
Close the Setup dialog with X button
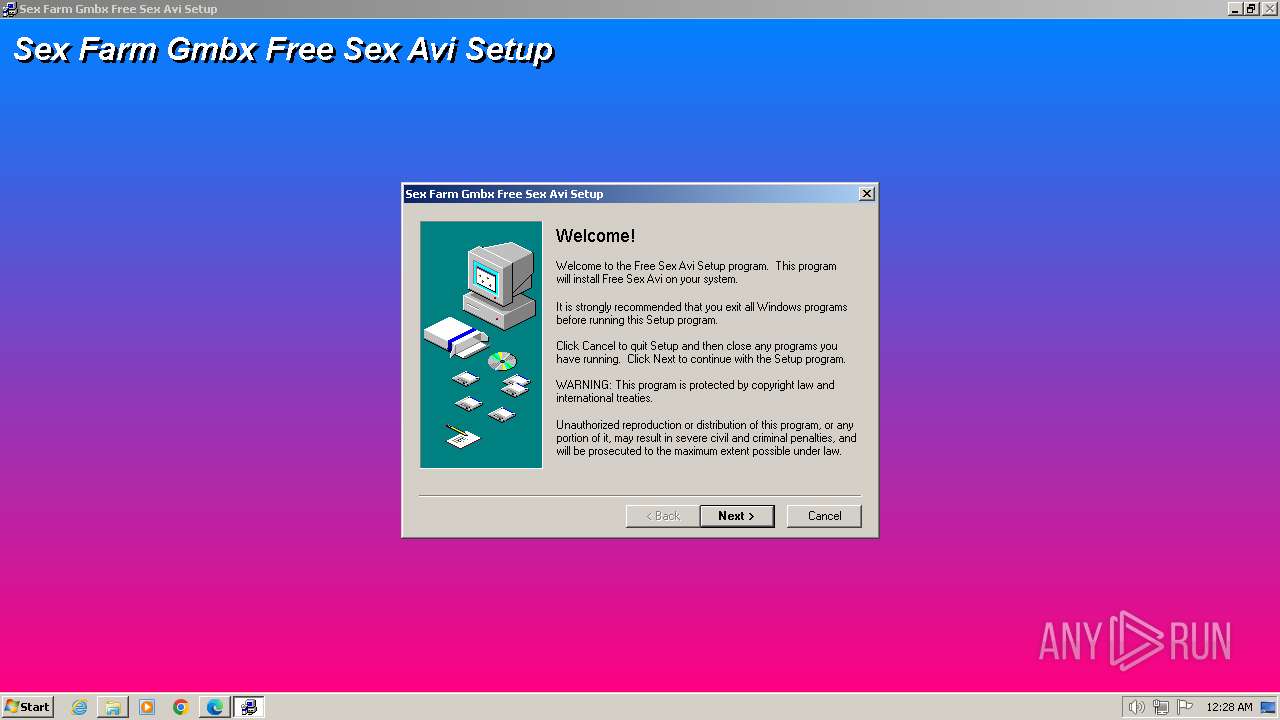[x=867, y=194]
